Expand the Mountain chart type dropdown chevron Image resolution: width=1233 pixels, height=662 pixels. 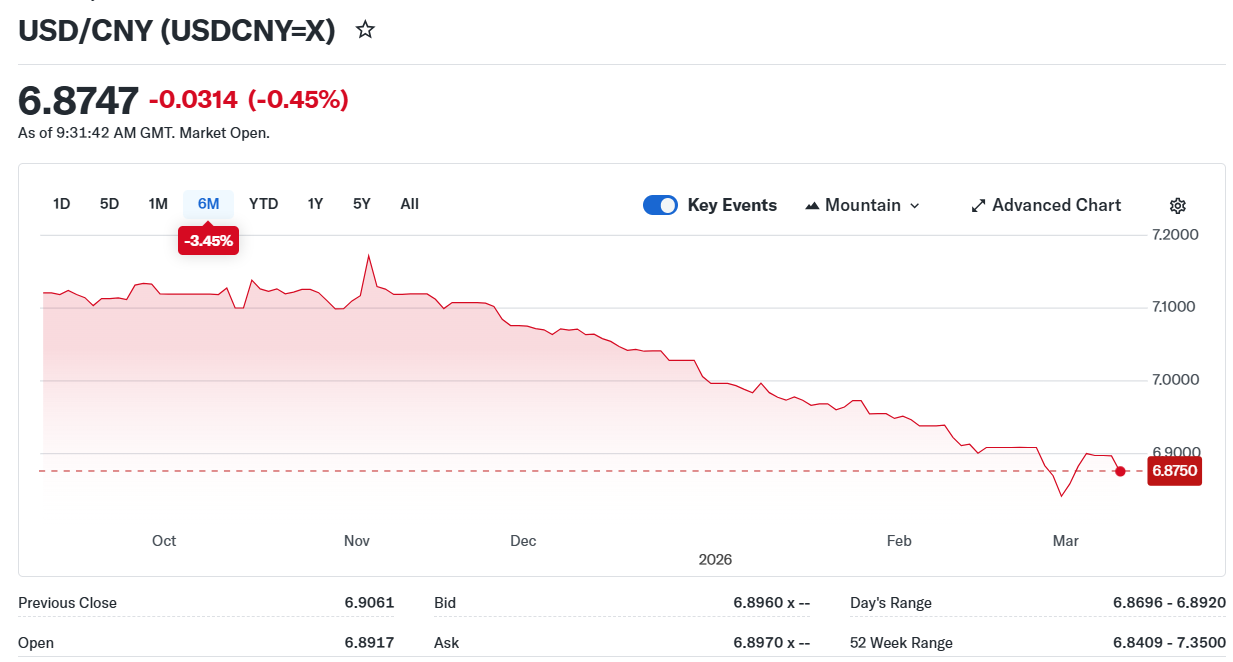pos(914,206)
